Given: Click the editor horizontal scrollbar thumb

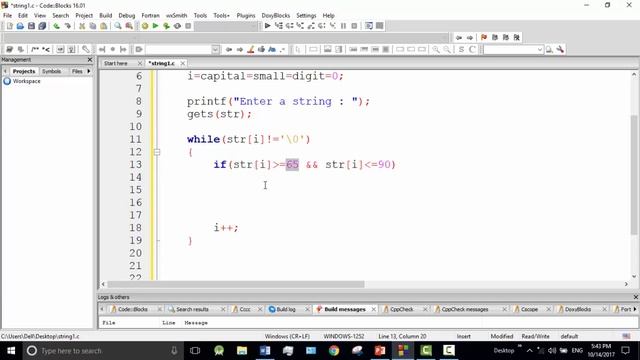Looking at the screenshot, I should pos(236,284).
